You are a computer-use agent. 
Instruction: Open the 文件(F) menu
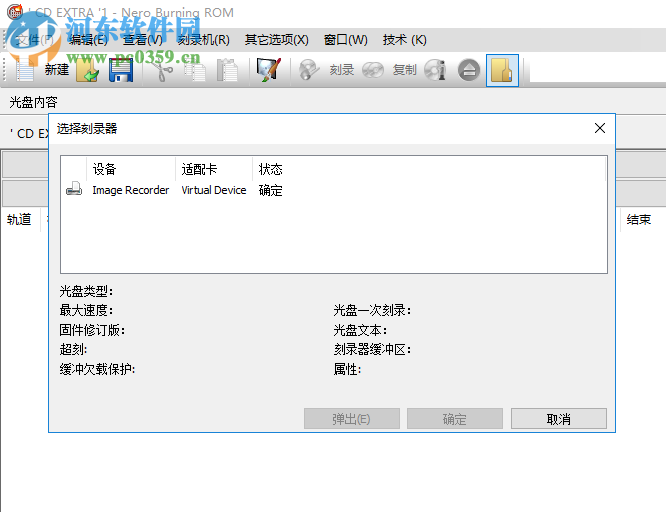click(x=35, y=40)
